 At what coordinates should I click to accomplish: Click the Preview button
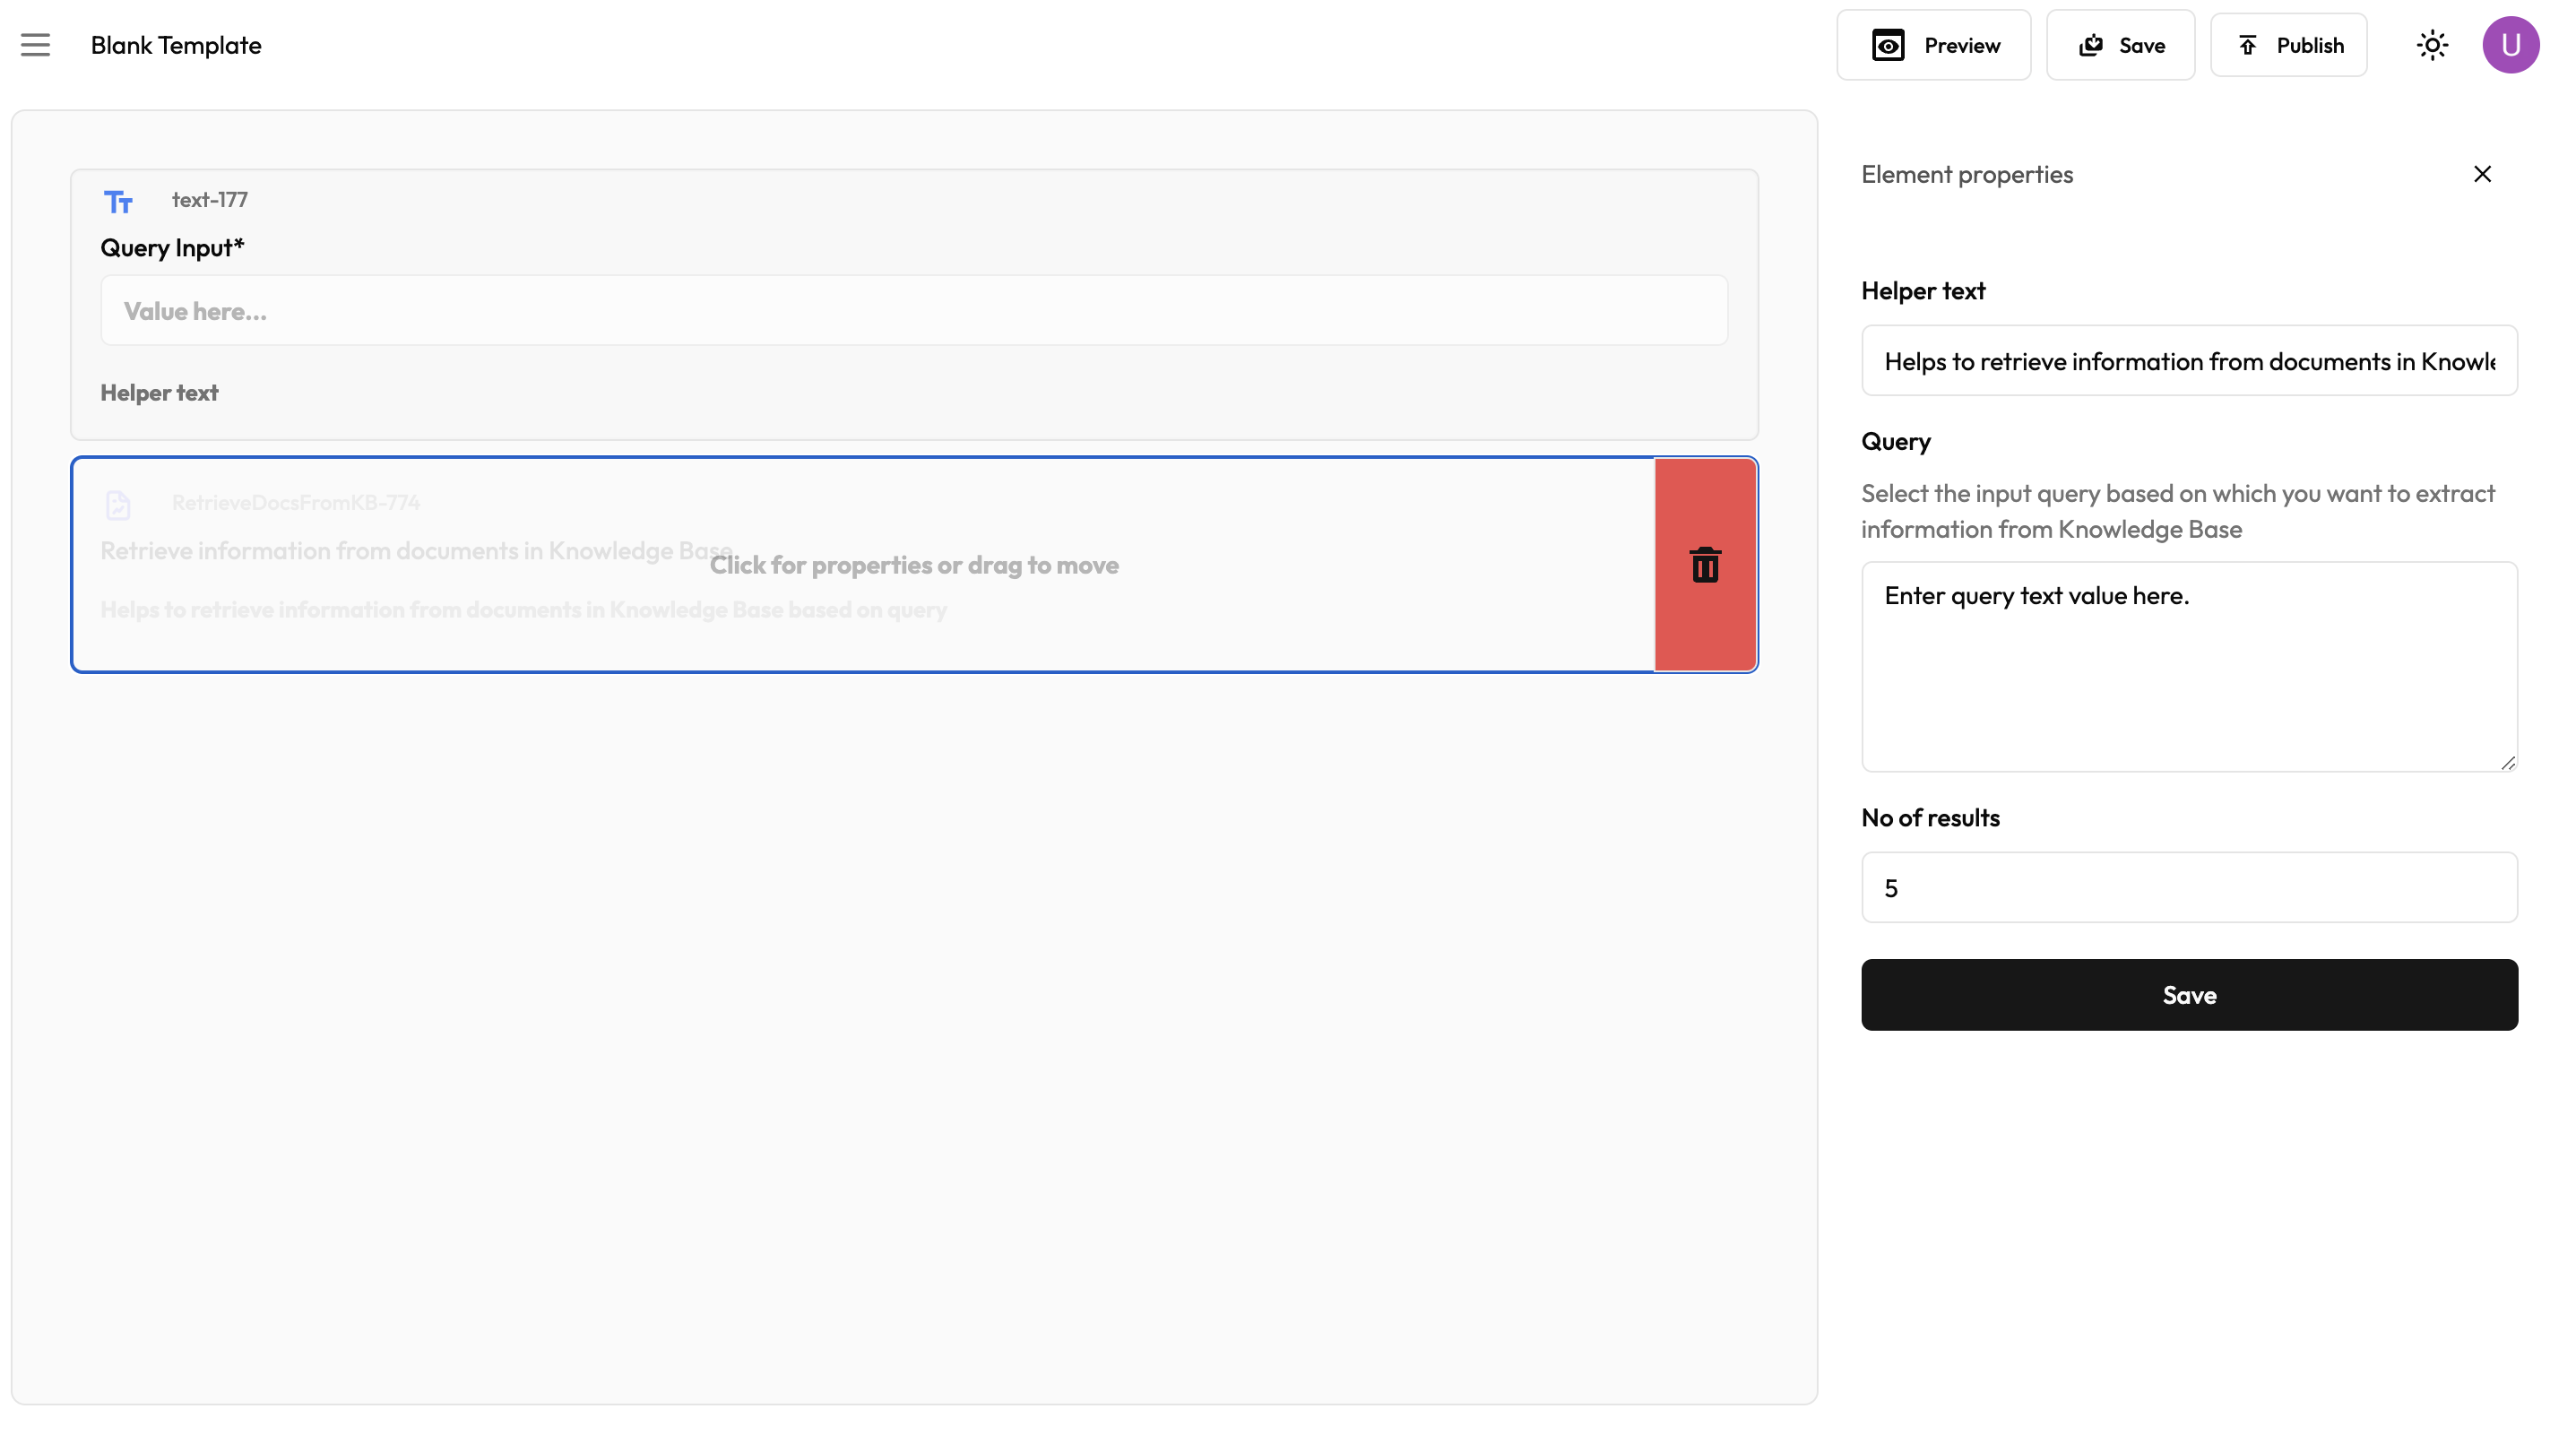1933,45
